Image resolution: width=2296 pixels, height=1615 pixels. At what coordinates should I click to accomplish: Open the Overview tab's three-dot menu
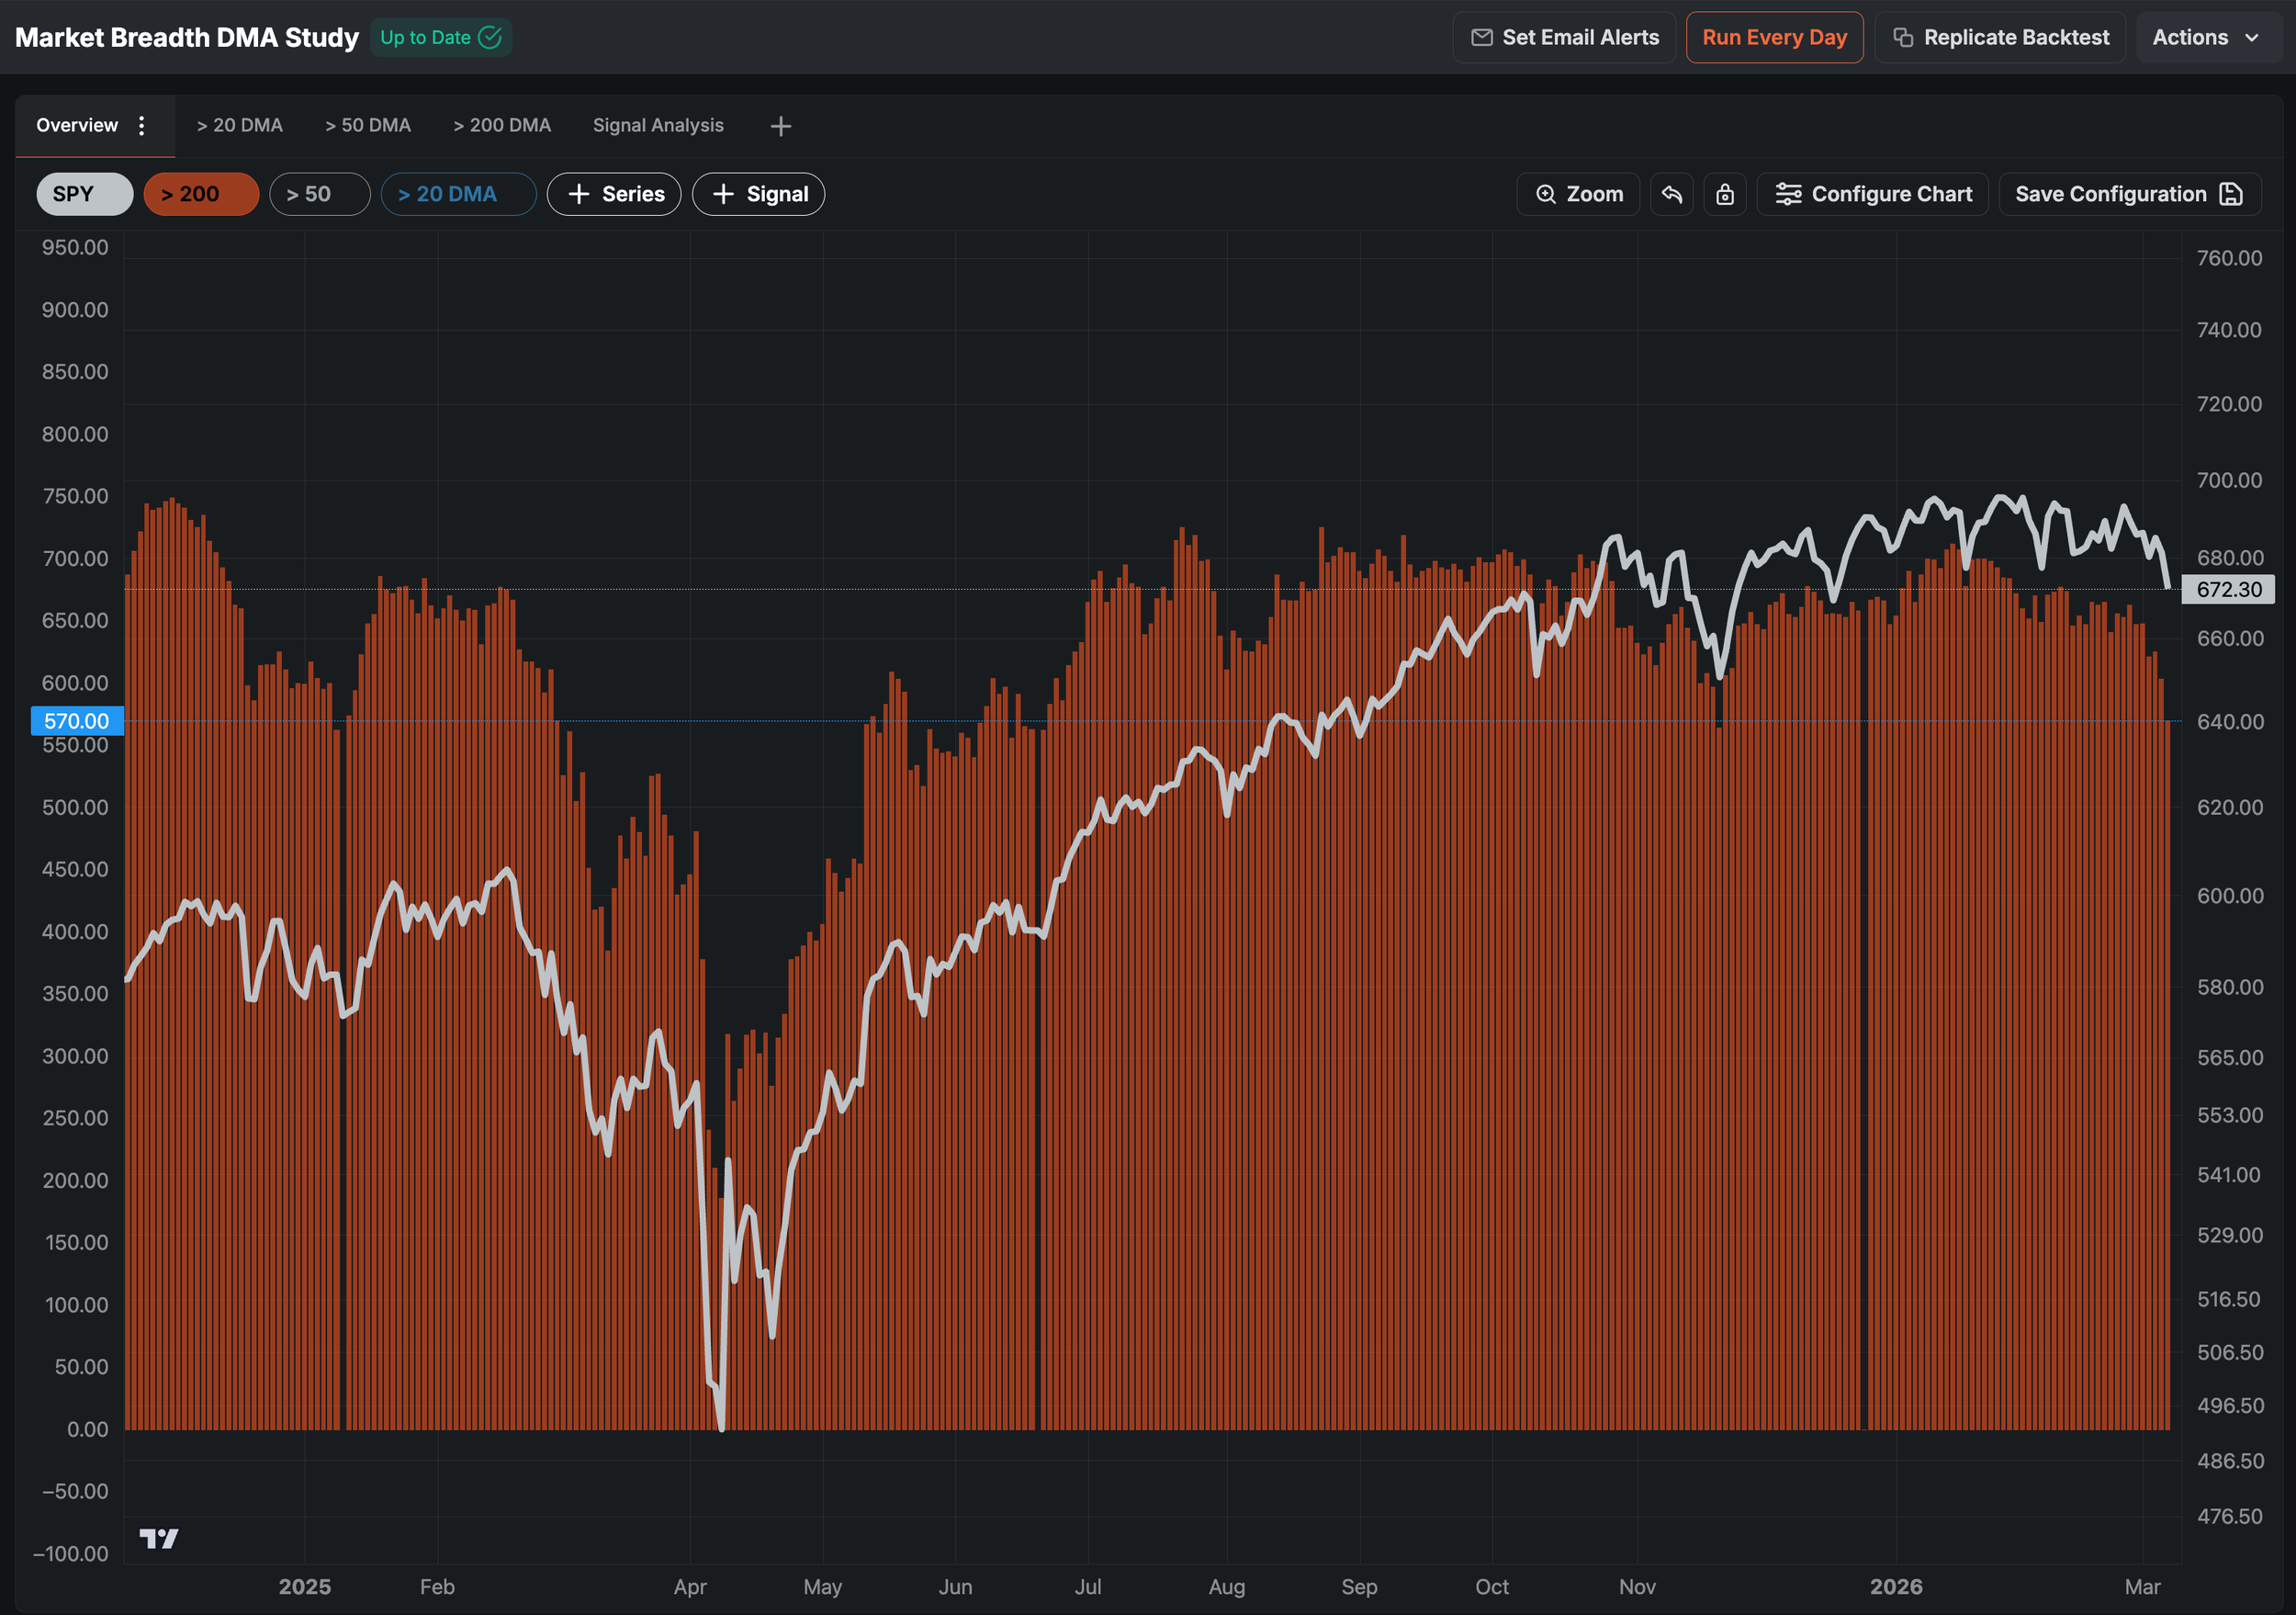click(142, 126)
